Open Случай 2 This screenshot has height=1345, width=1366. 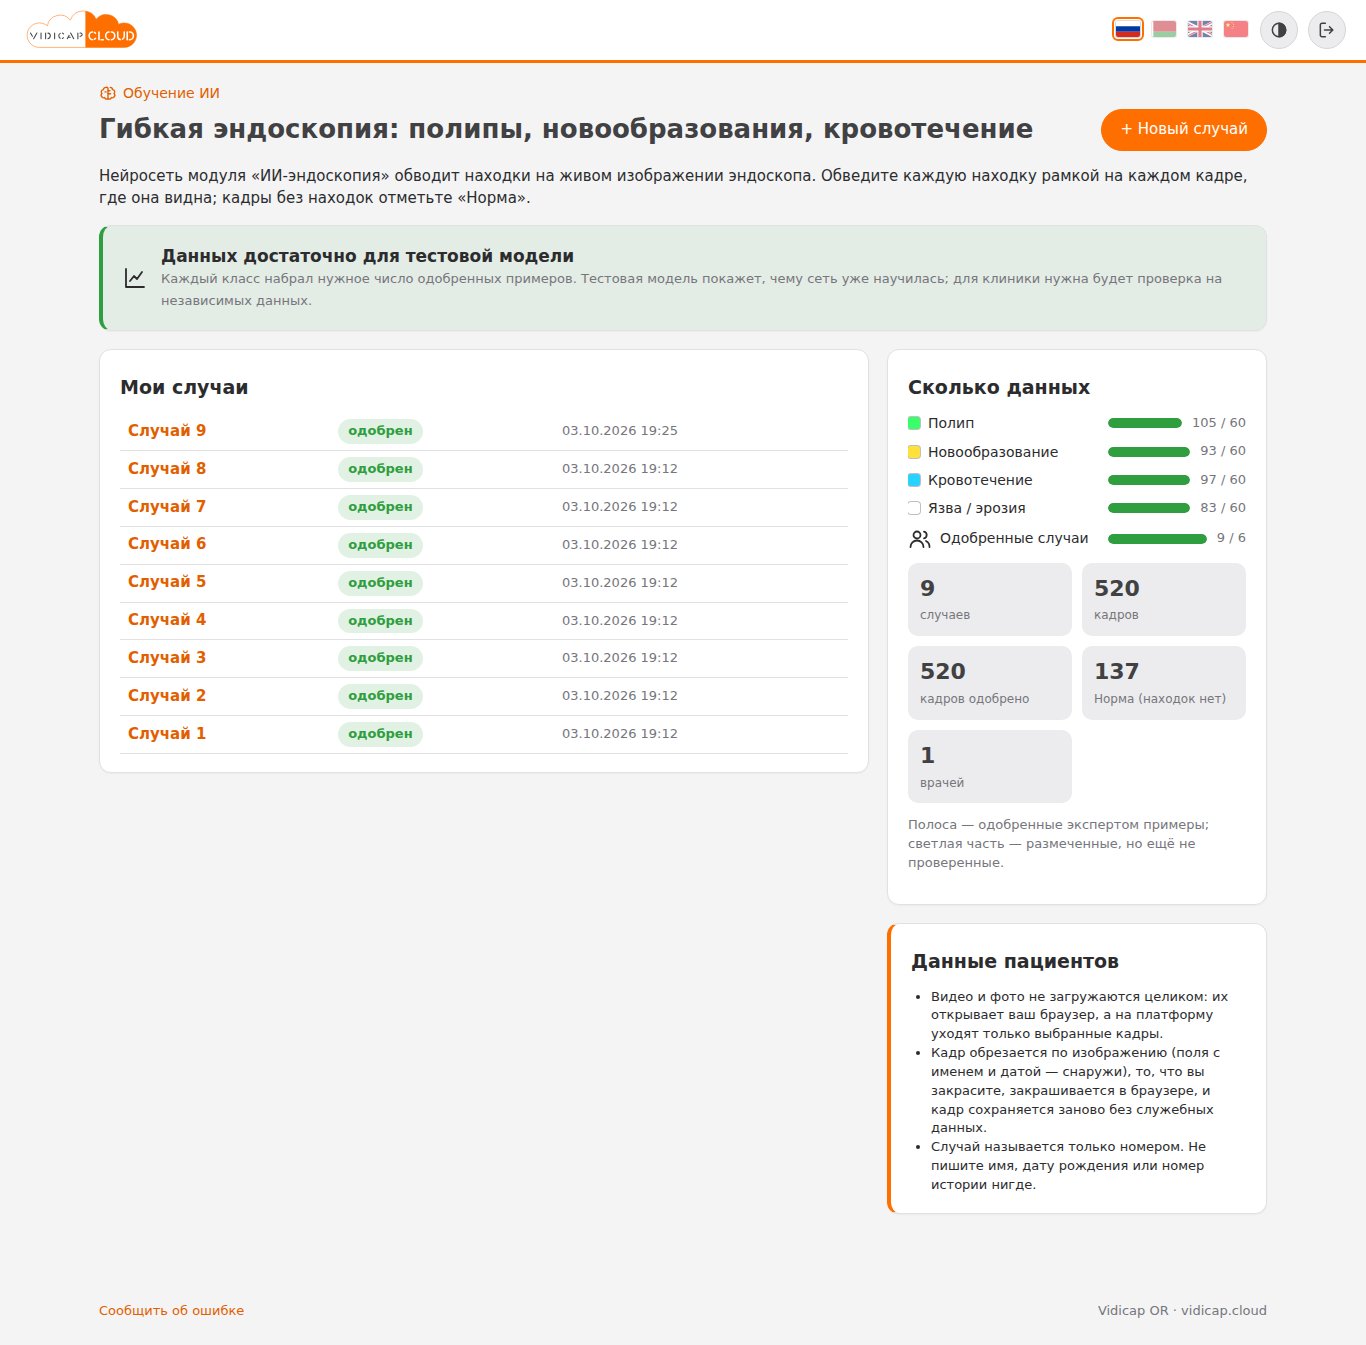pos(167,696)
